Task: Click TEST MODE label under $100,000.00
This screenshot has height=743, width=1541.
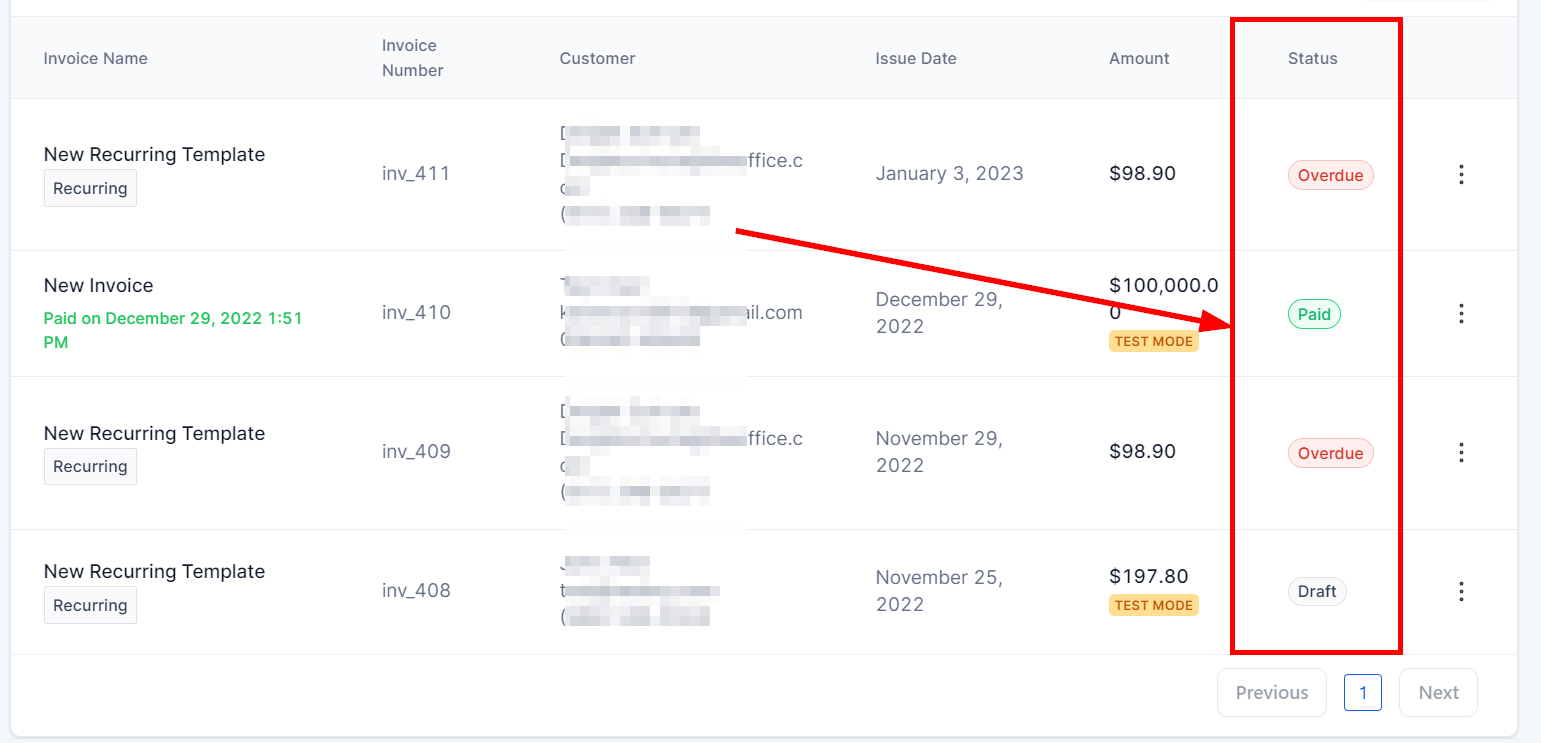Action: pos(1153,342)
